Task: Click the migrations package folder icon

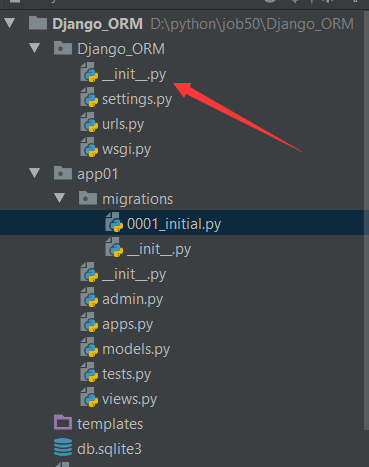Action: coord(88,198)
